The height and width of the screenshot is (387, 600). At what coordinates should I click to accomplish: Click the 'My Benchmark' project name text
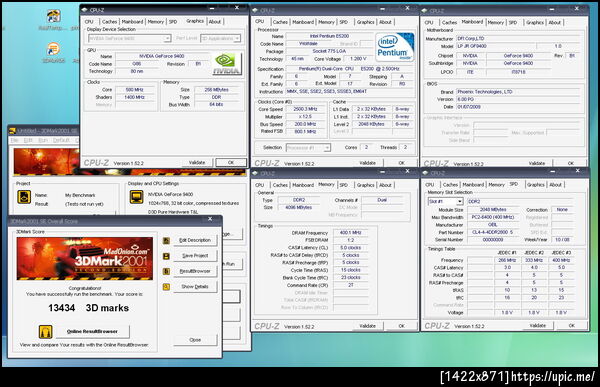80,195
